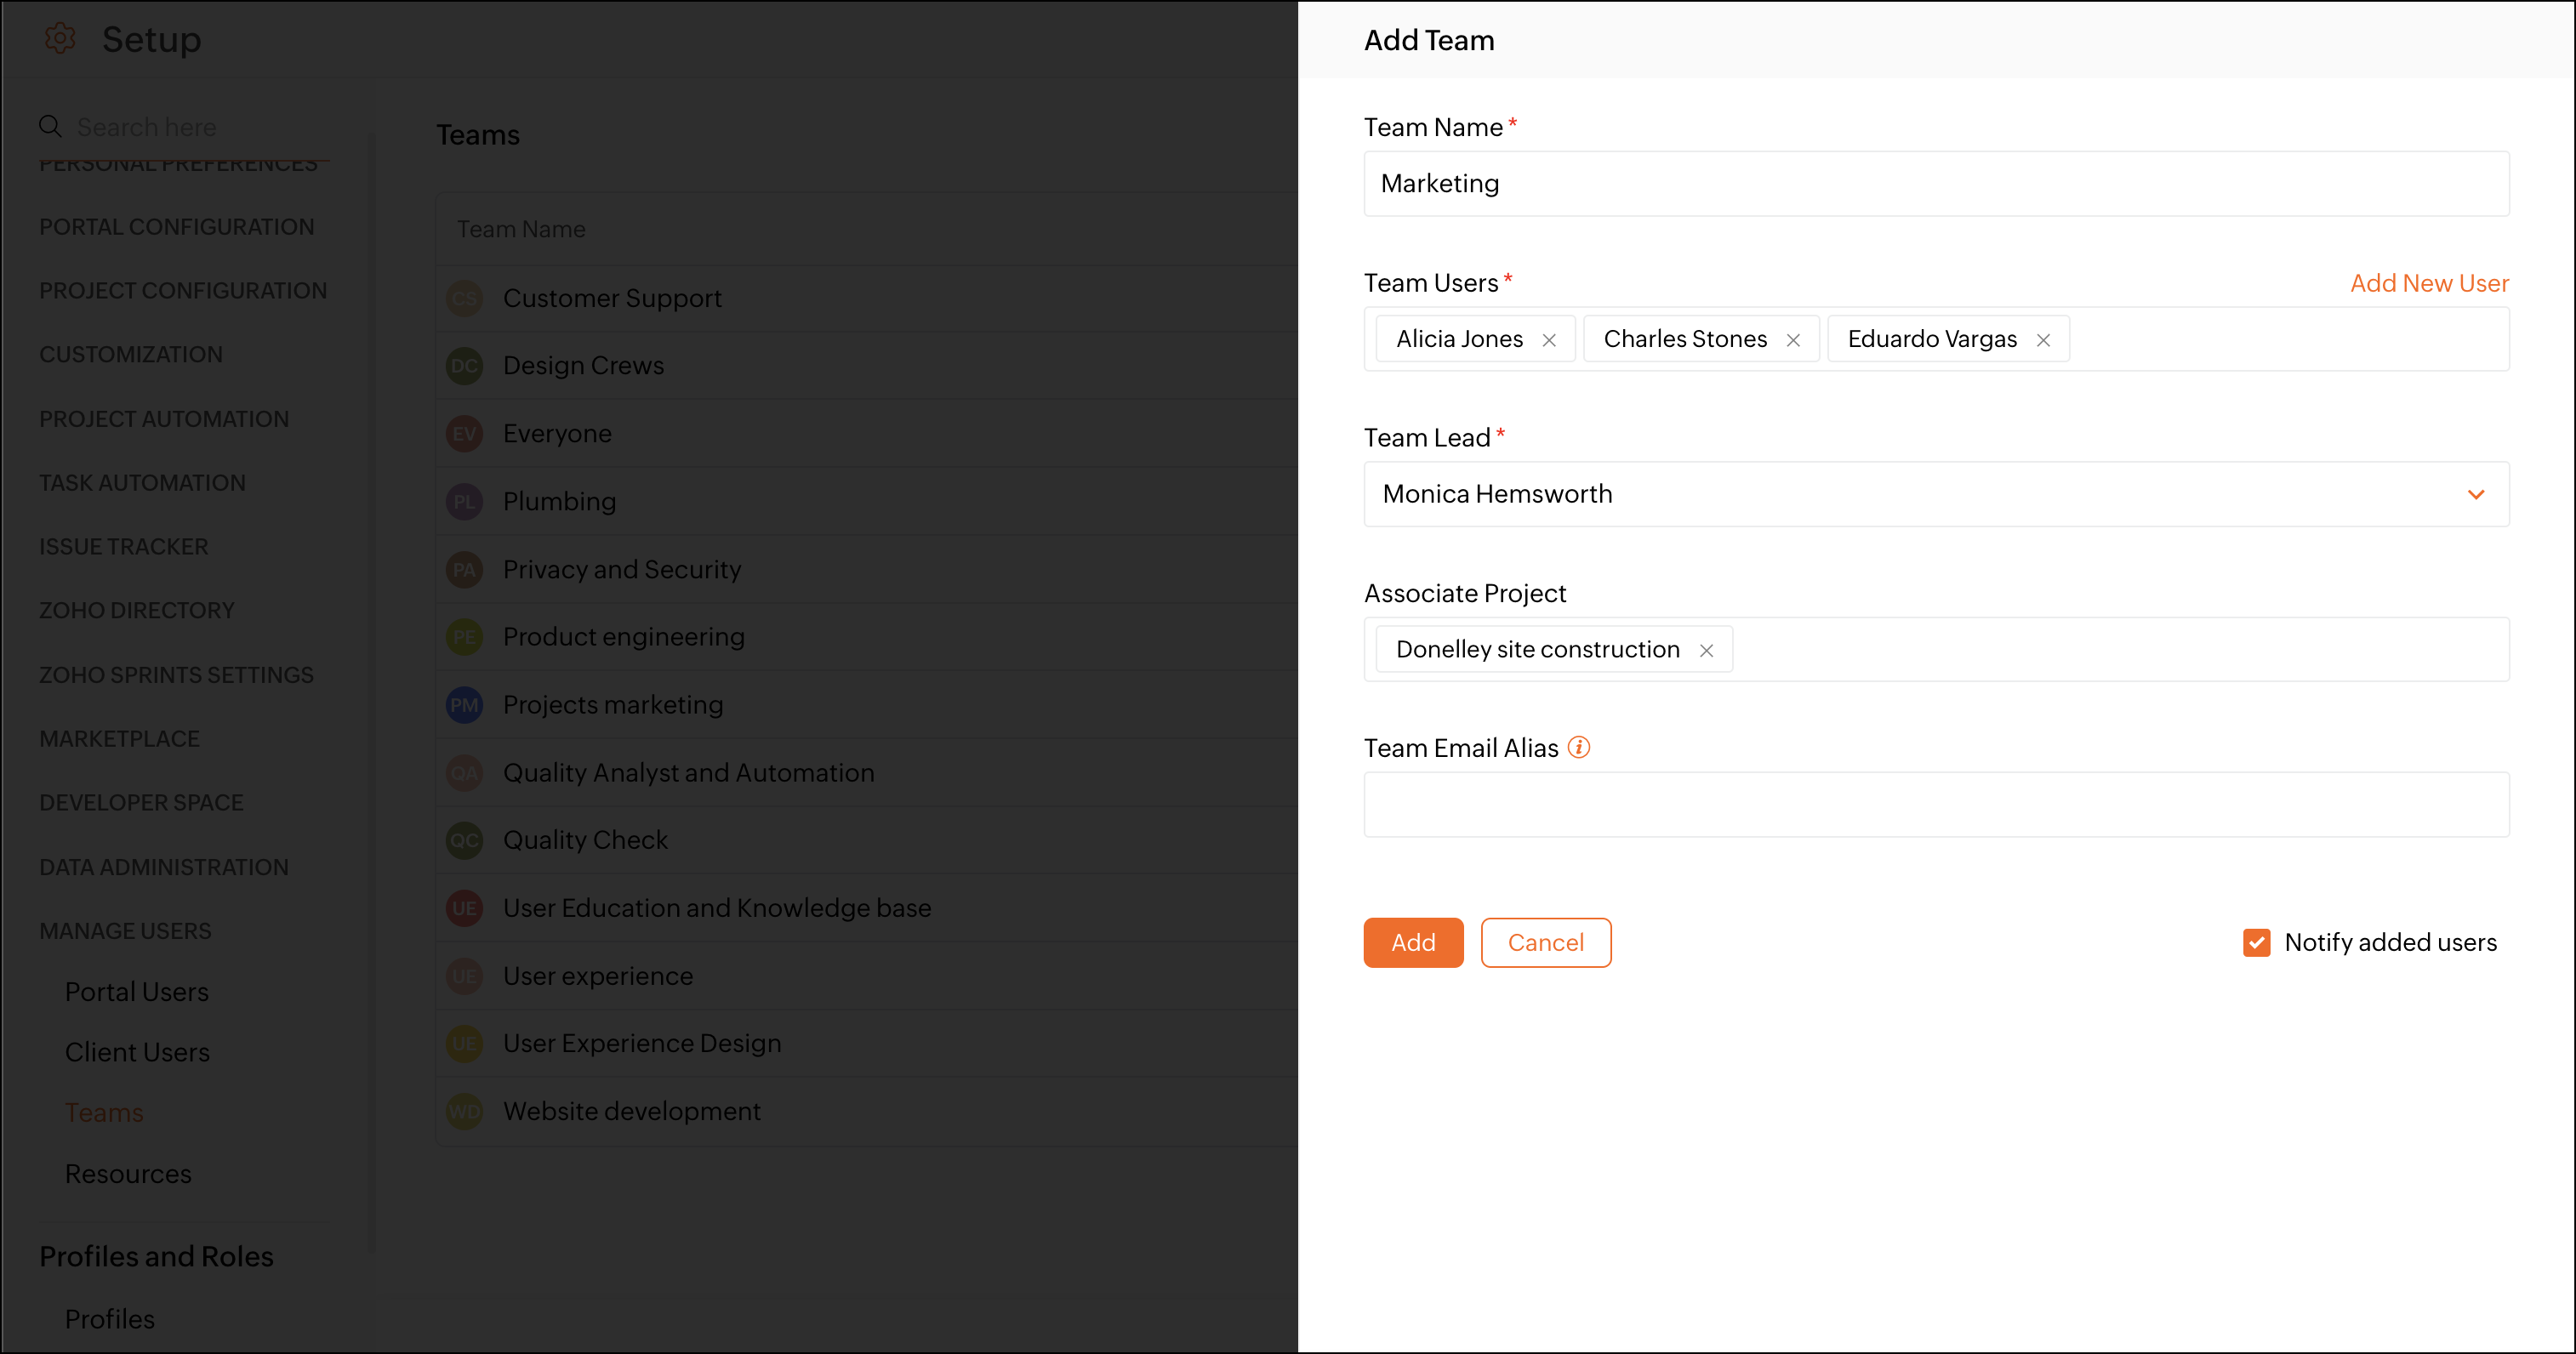
Task: Uncheck Notify added users checkbox
Action: click(x=2256, y=942)
